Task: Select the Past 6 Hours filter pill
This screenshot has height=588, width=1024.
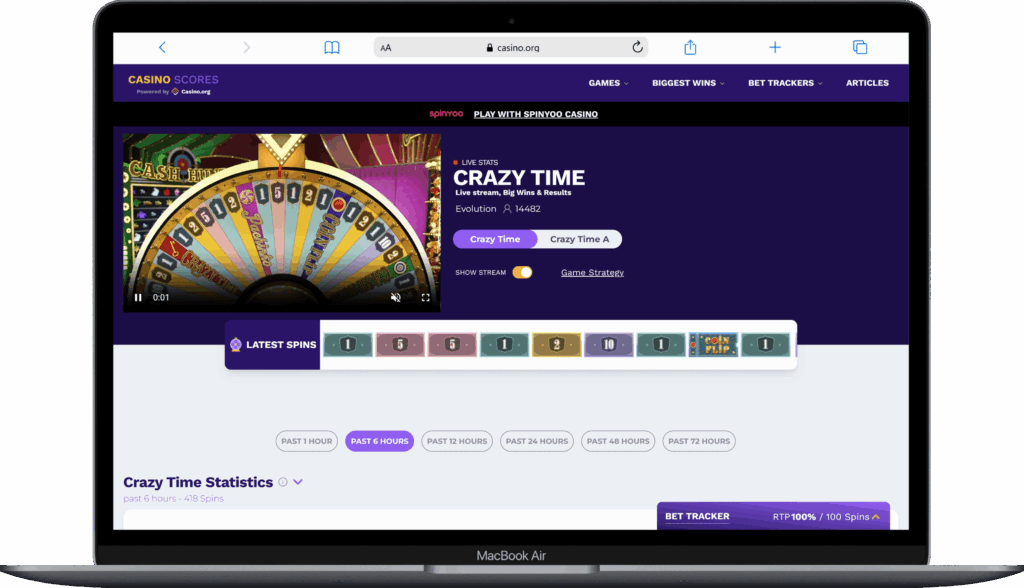Action: pos(379,440)
